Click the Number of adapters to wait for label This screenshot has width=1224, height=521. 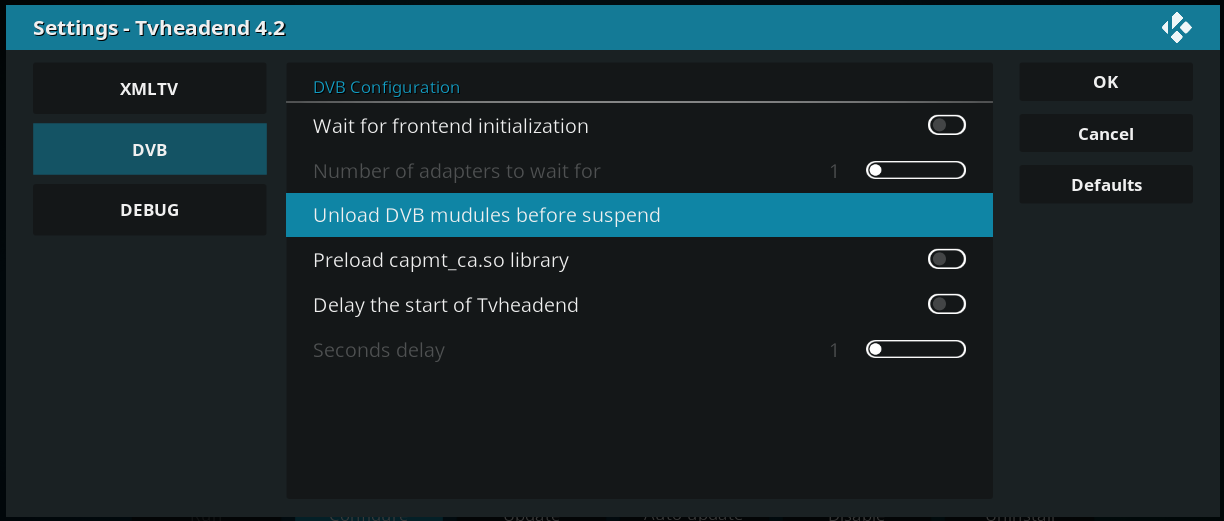point(456,171)
